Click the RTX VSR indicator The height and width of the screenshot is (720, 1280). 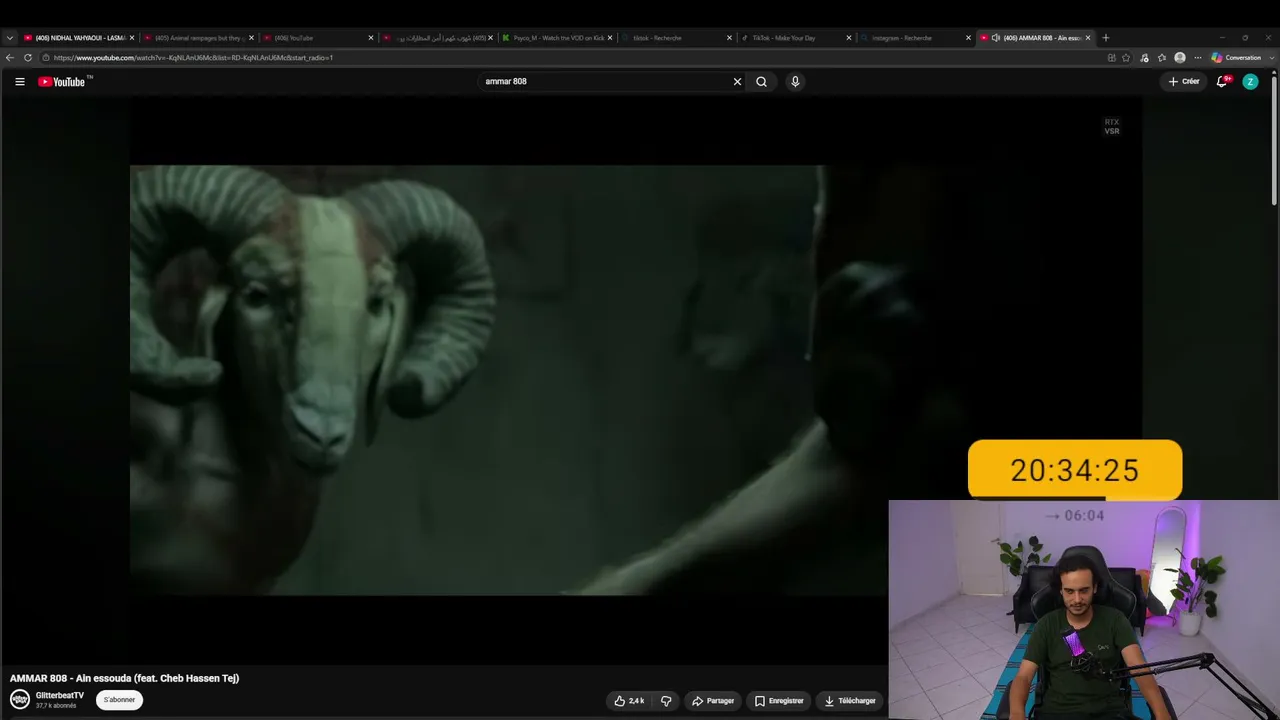[1112, 127]
